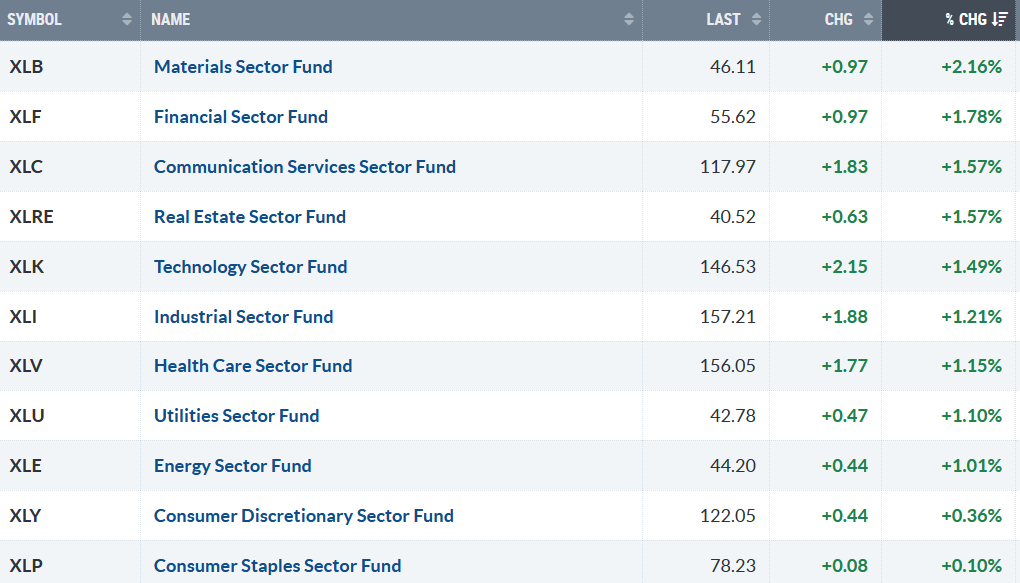Open the Real Estate Sector Fund link
The width and height of the screenshot is (1020, 583).
250,217
